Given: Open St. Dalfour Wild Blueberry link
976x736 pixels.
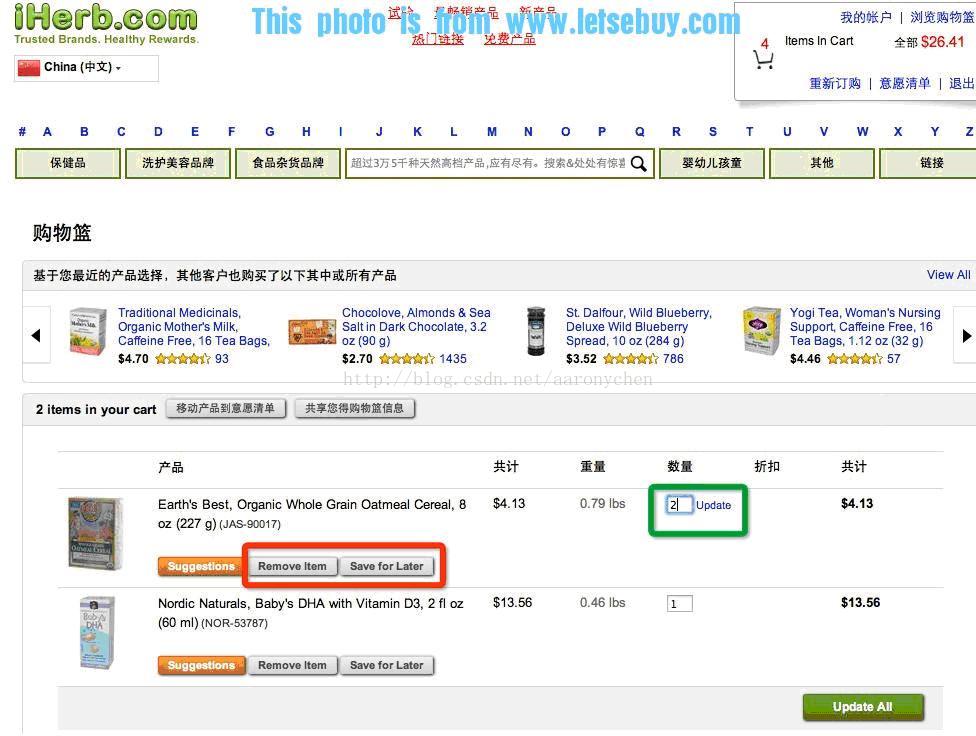Looking at the screenshot, I should pos(639,327).
